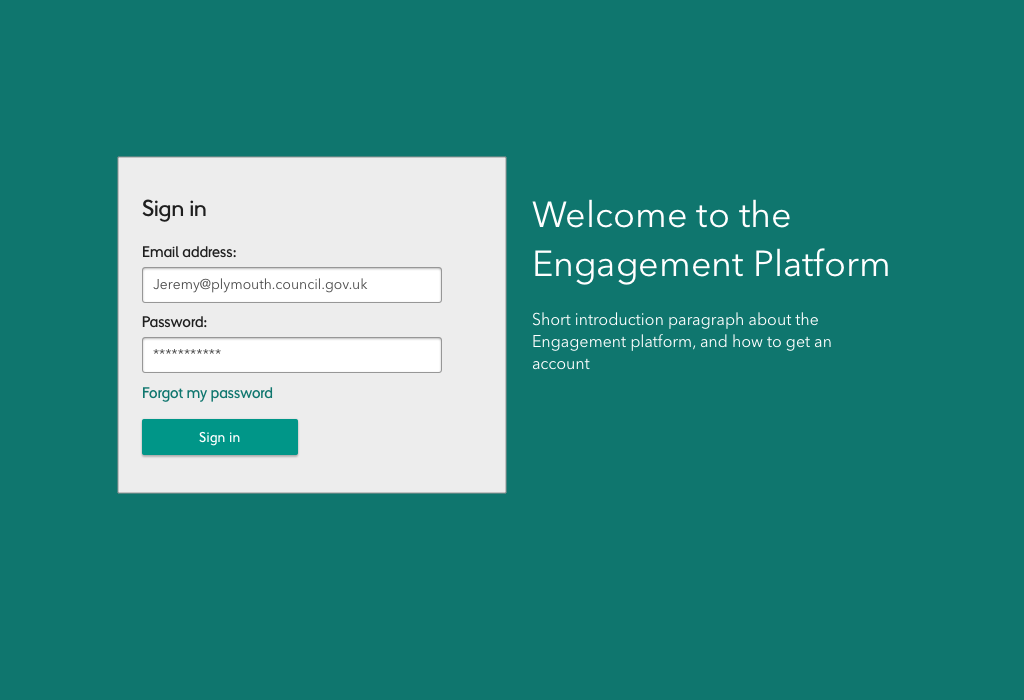Viewport: 1024px width, 700px height.
Task: Click the masked password asterisks
Action: [187, 355]
